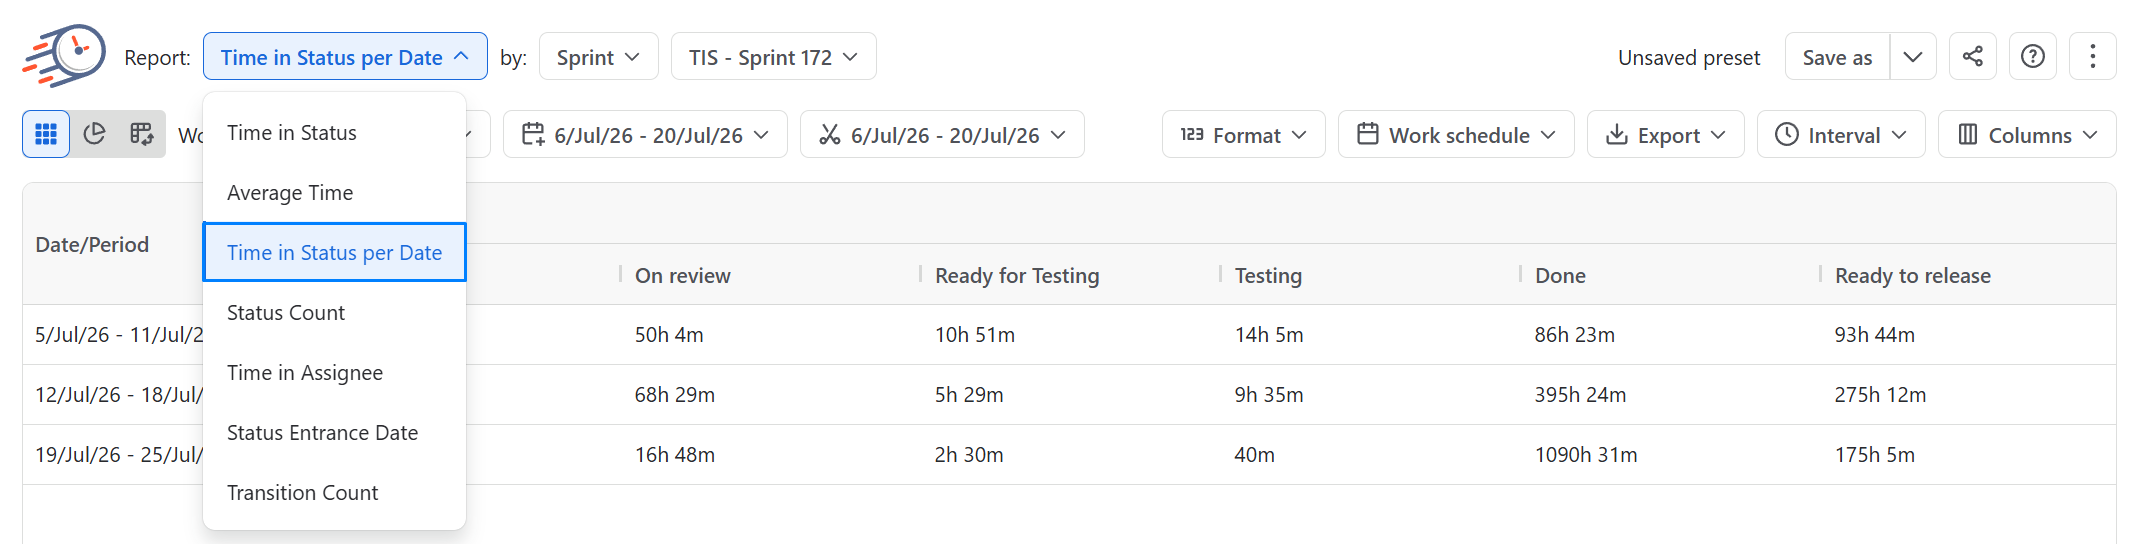Open the three-dot more options menu

[x=2092, y=56]
